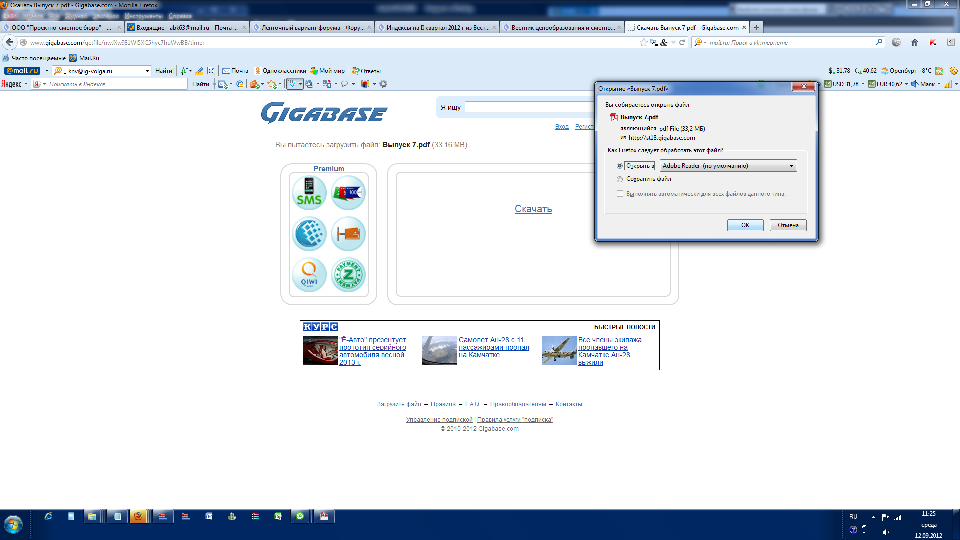Select the SMS premium payment icon
The width and height of the screenshot is (960, 540).
coord(309,192)
